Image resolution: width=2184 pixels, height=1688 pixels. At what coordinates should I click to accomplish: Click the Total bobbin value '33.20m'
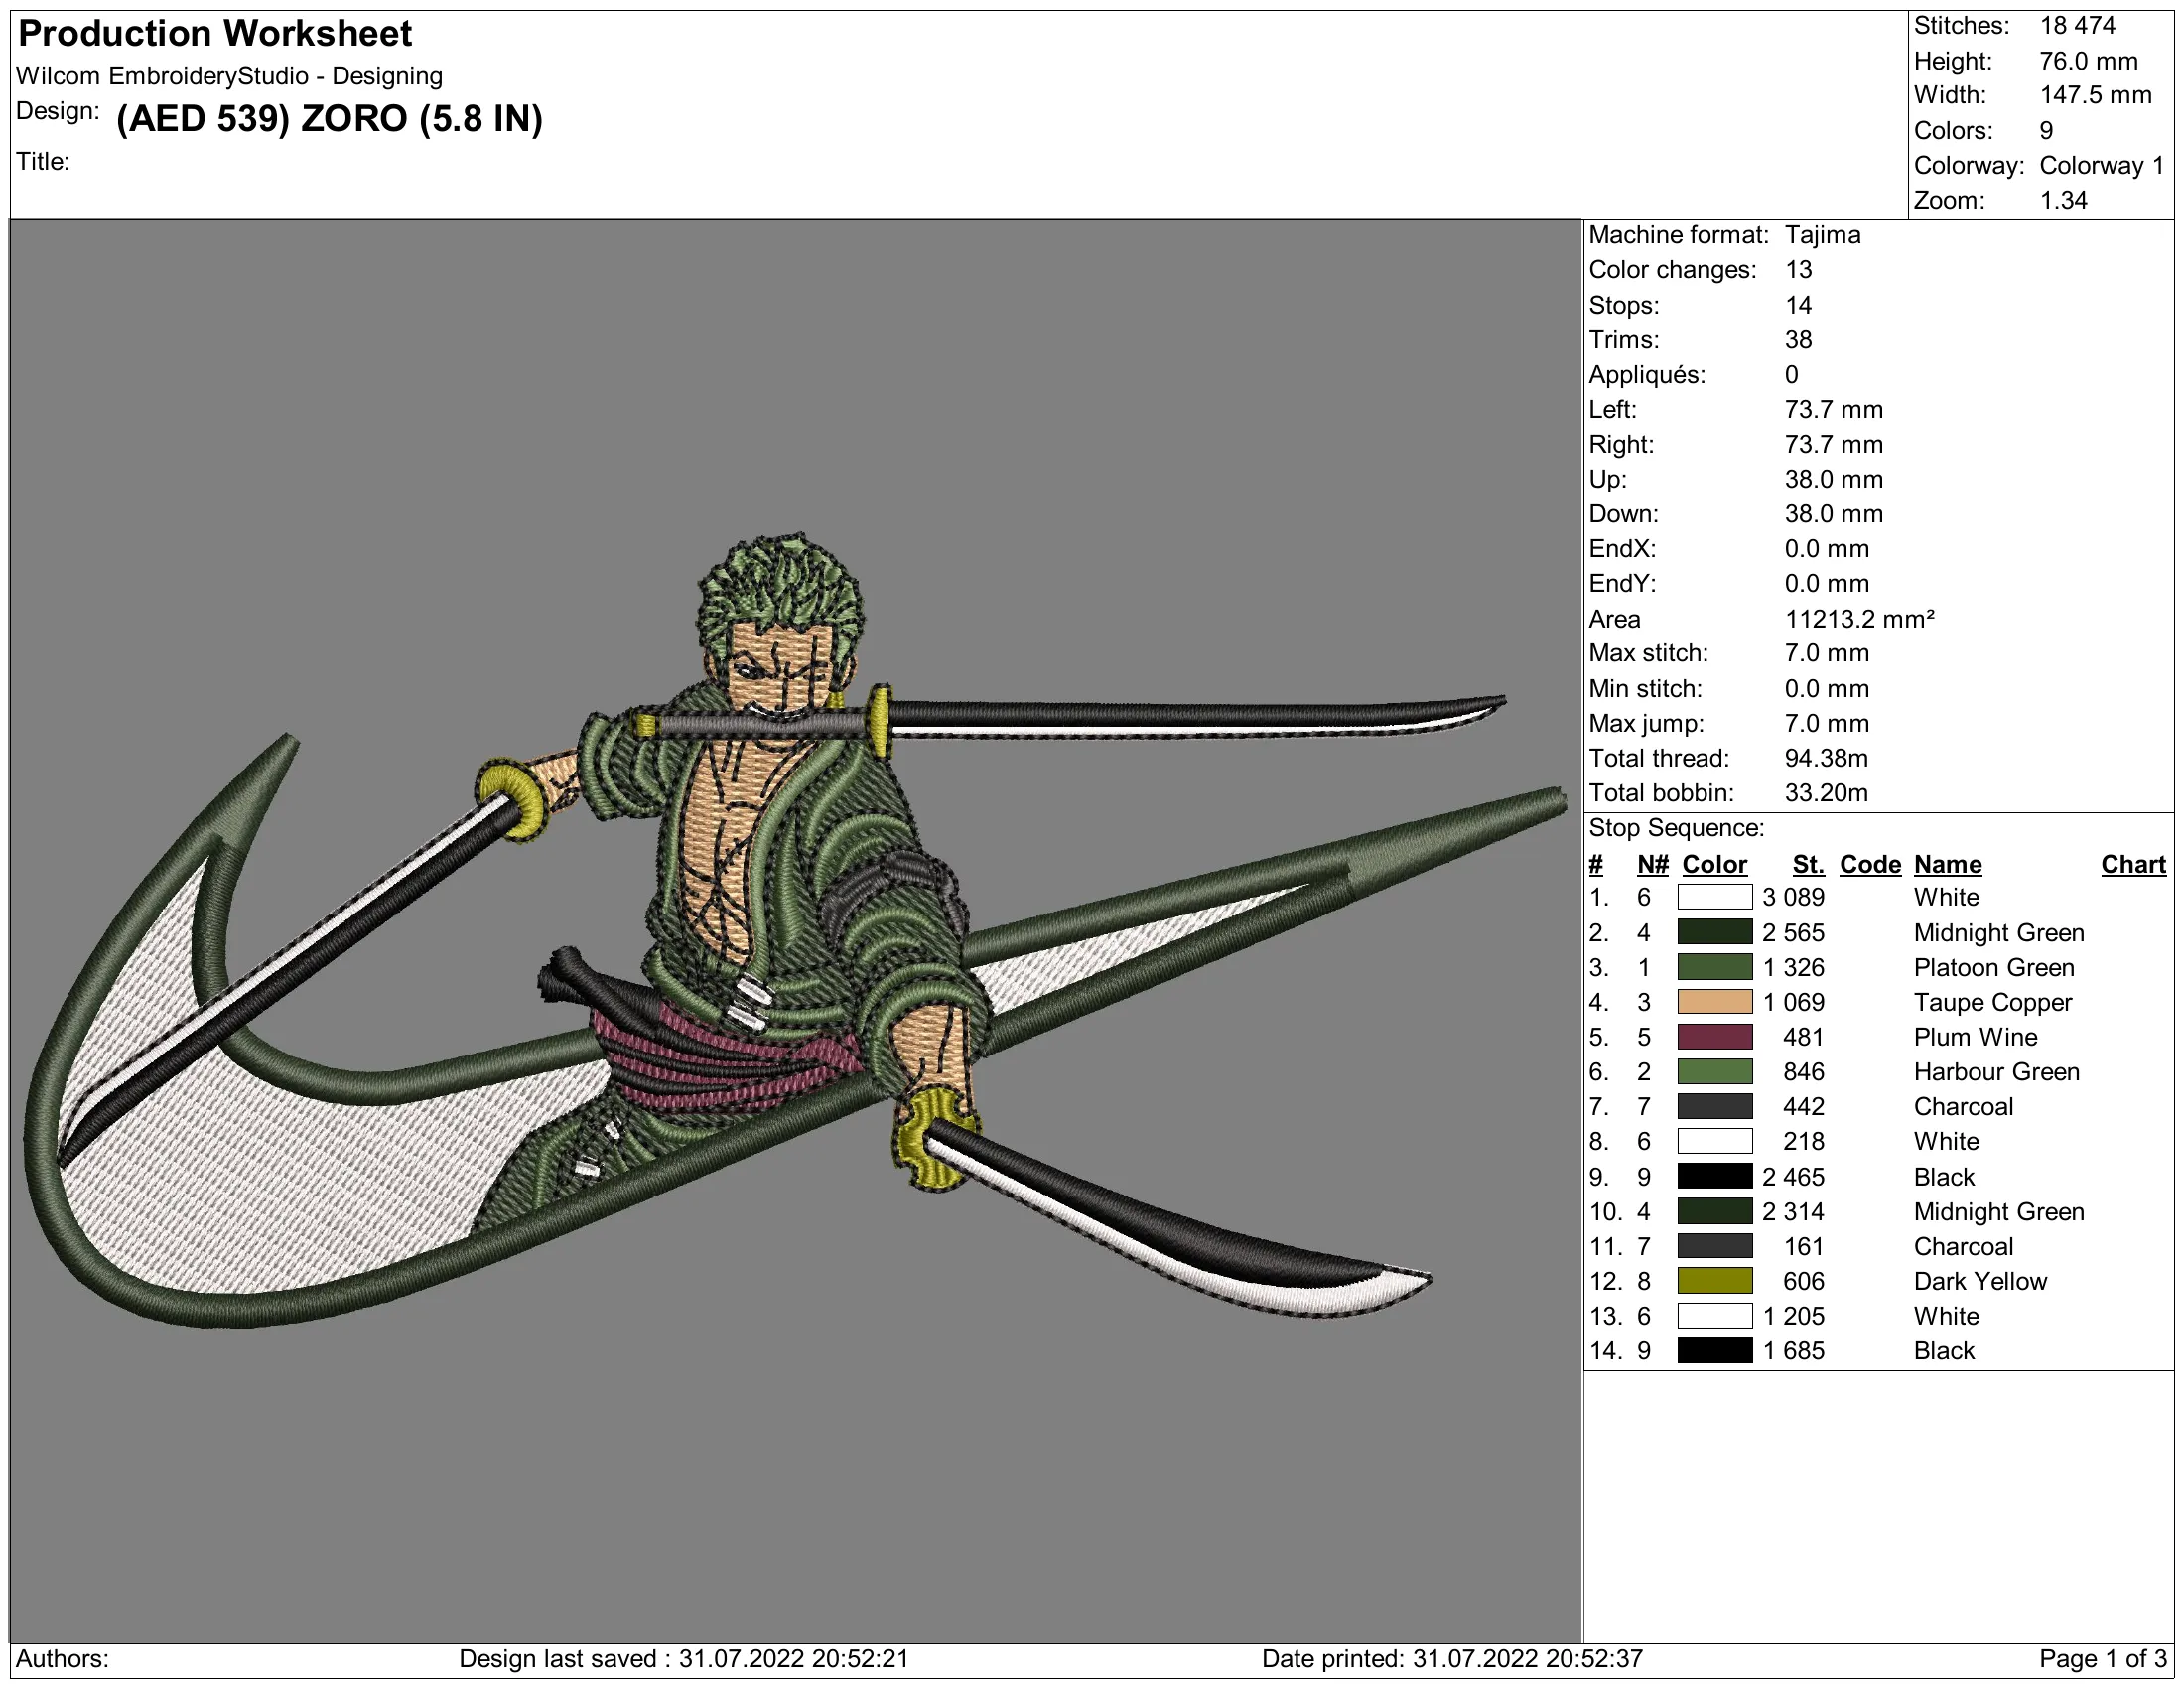click(1826, 793)
